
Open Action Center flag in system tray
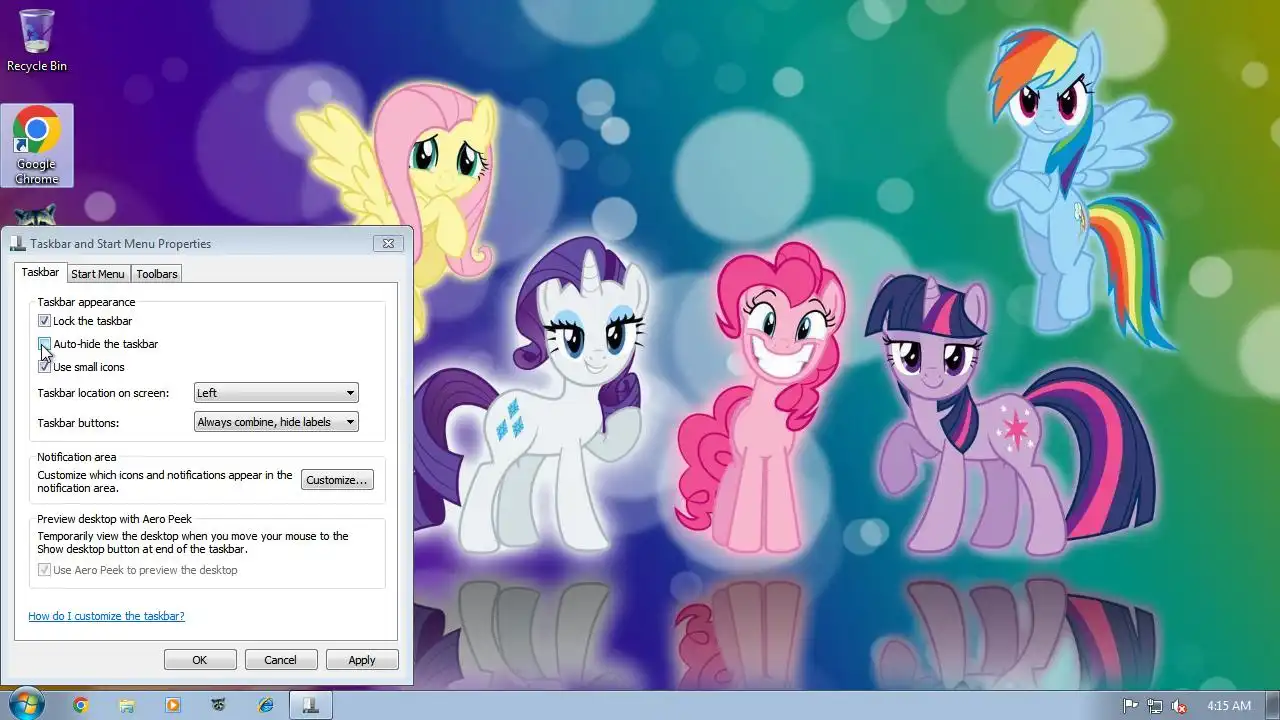click(x=1131, y=706)
